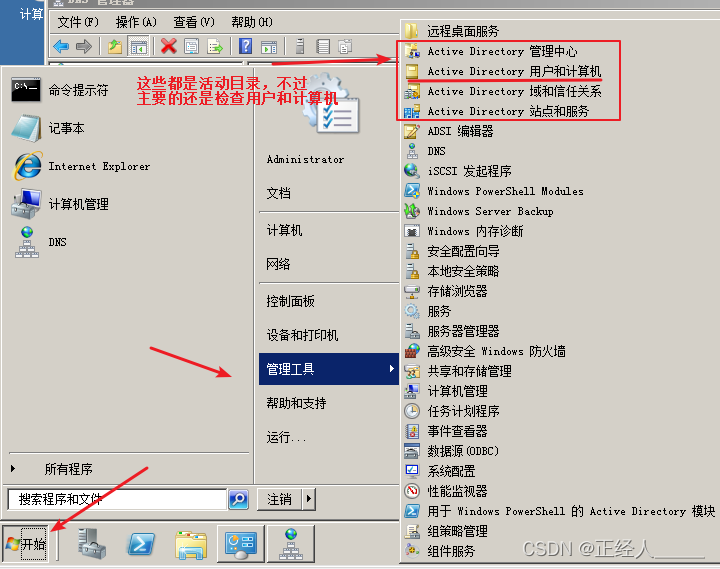This screenshot has width=720, height=569.
Task: Open 系统配置
Action: pos(440,471)
